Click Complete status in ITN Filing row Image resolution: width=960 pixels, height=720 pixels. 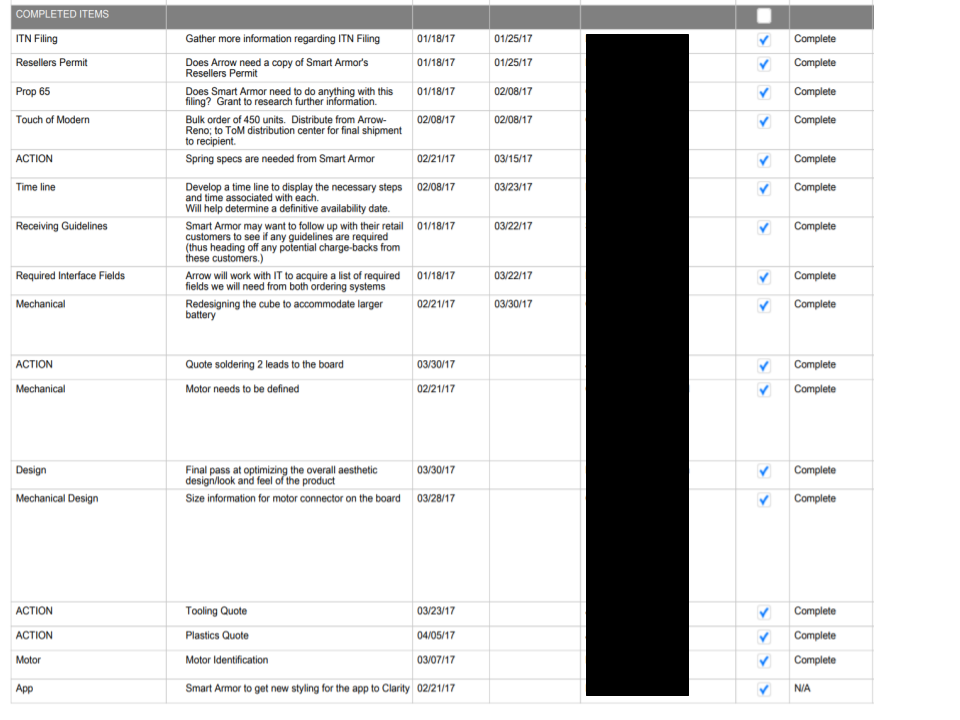click(x=814, y=39)
